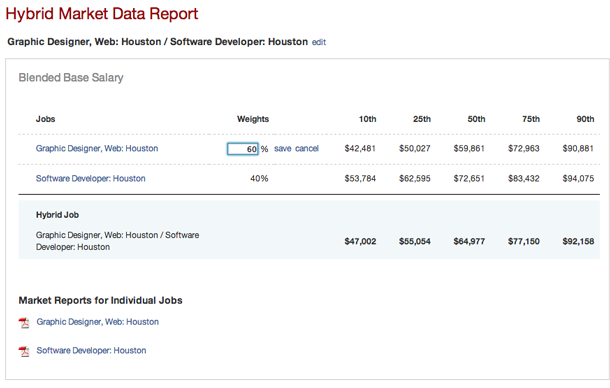Click the 75th percentile column header
The width and height of the screenshot is (610, 388).
[x=531, y=119]
